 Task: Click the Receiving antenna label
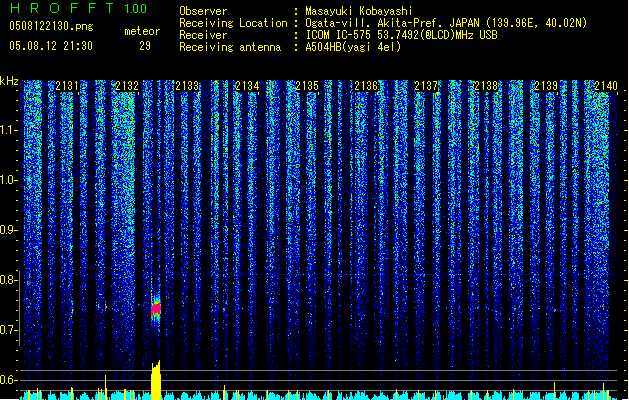tap(230, 47)
